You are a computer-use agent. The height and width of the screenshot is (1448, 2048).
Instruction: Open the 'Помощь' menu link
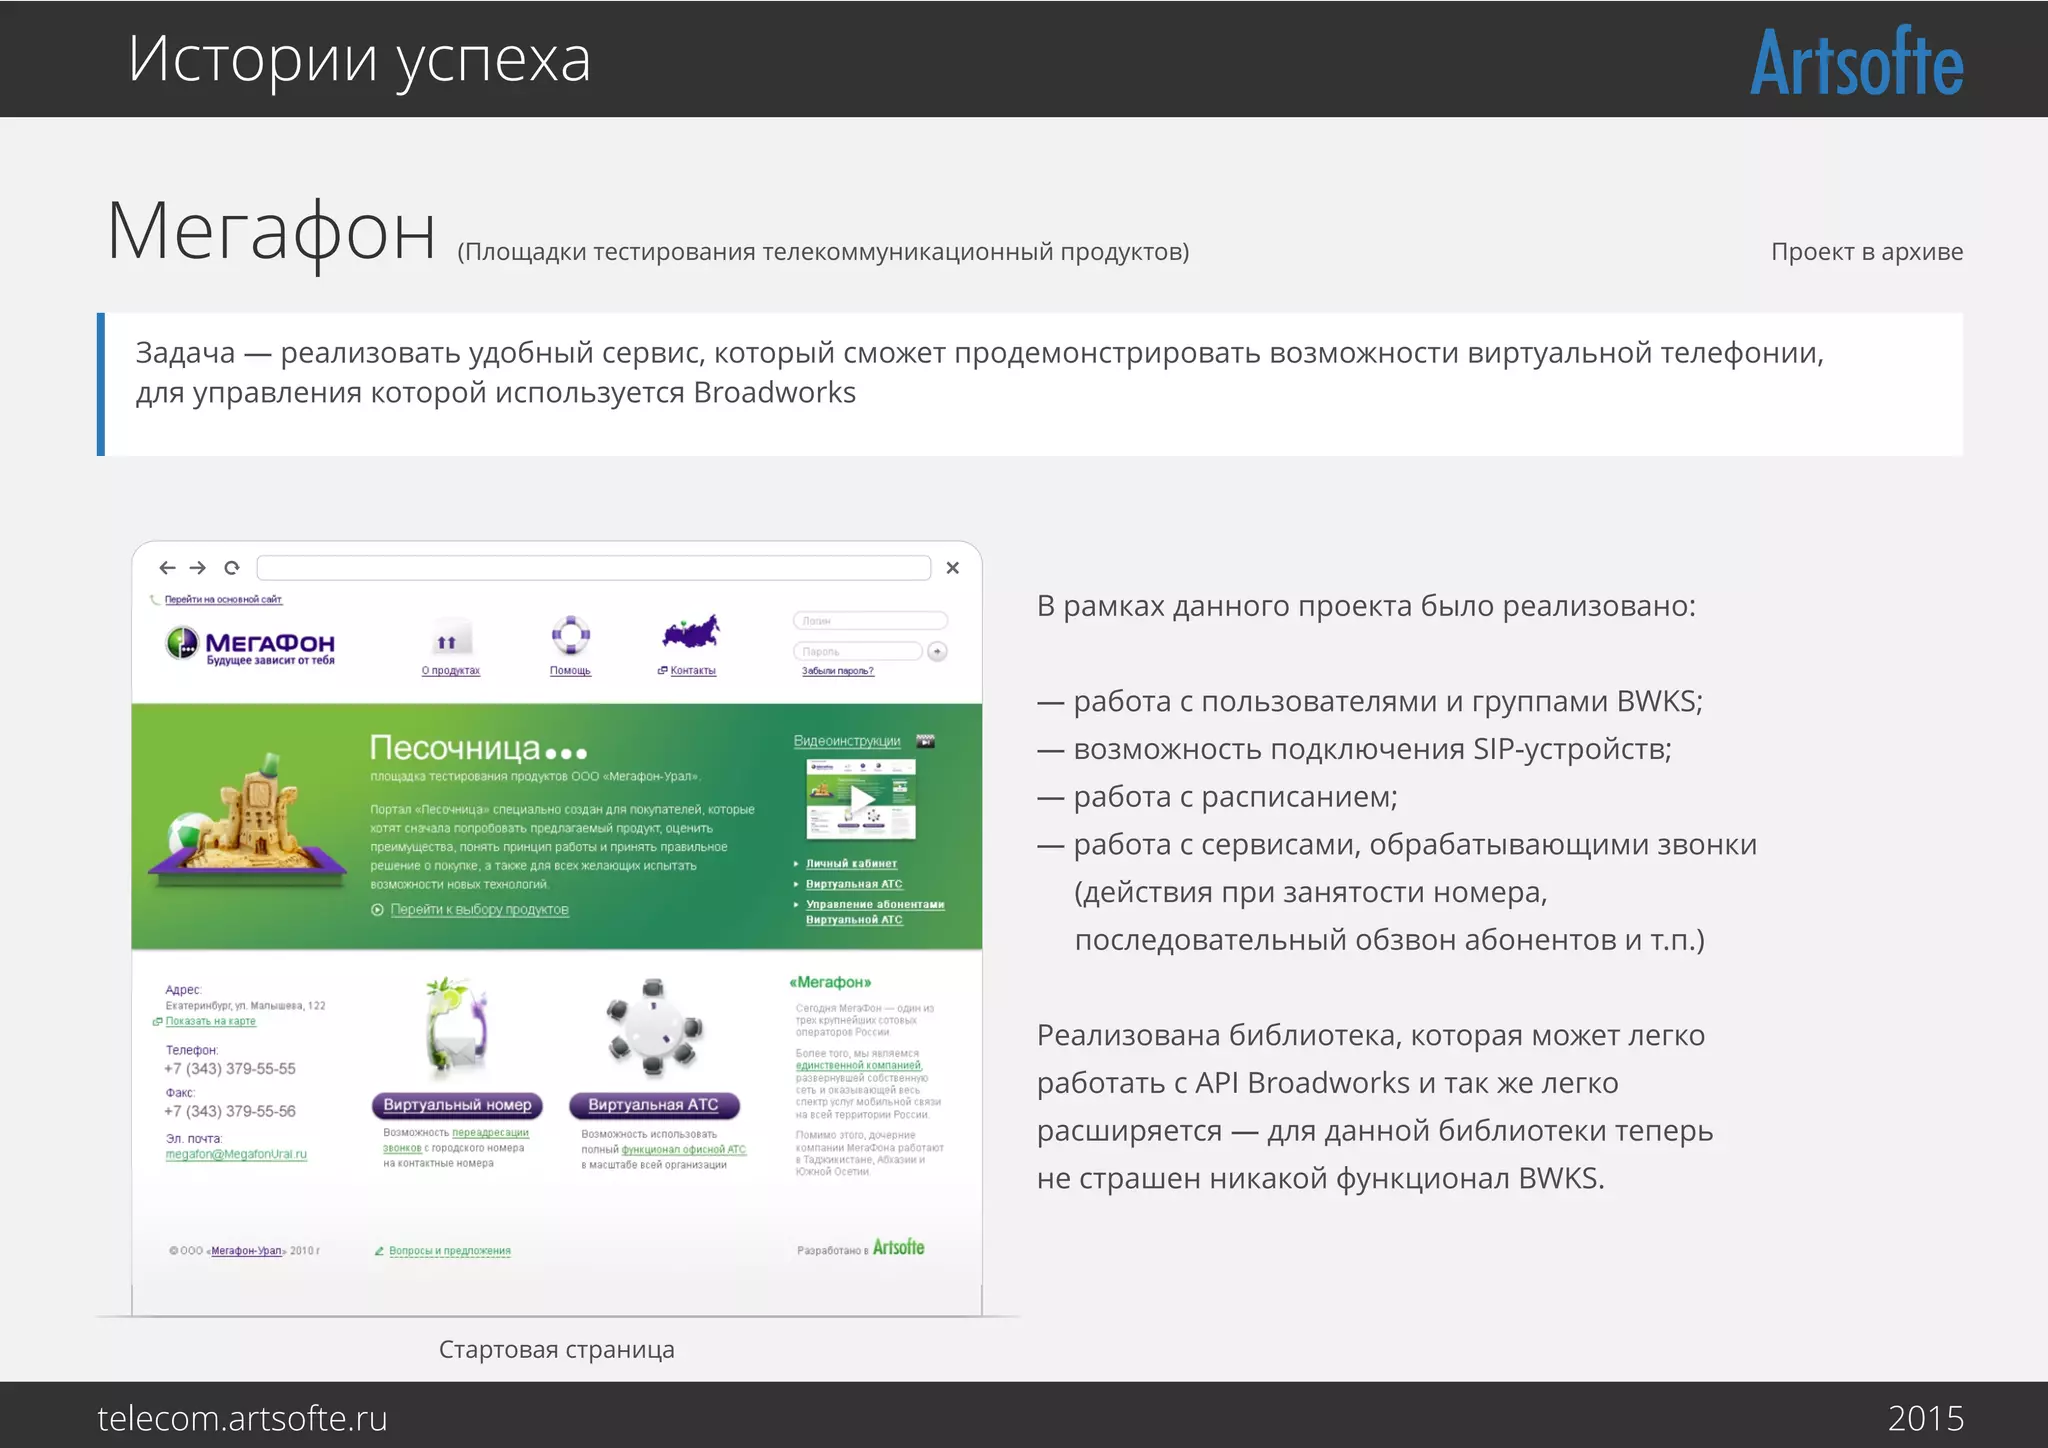click(x=570, y=671)
